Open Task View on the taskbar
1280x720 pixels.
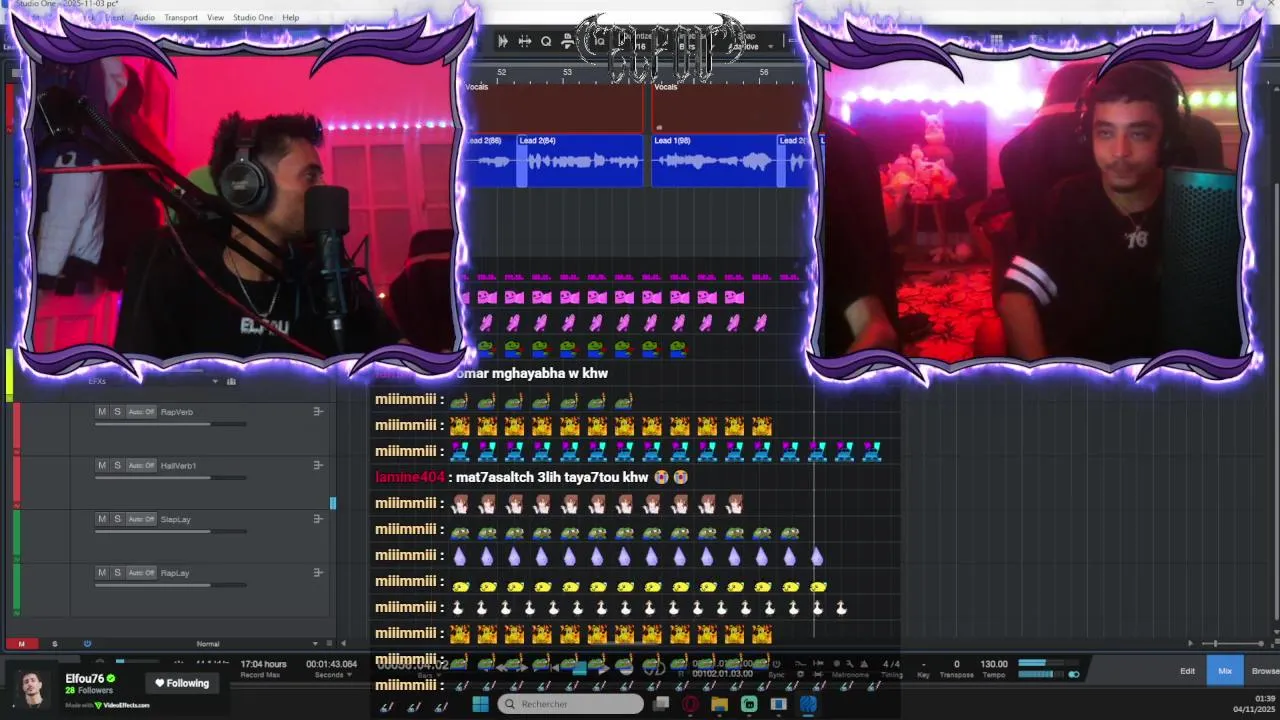[661, 704]
